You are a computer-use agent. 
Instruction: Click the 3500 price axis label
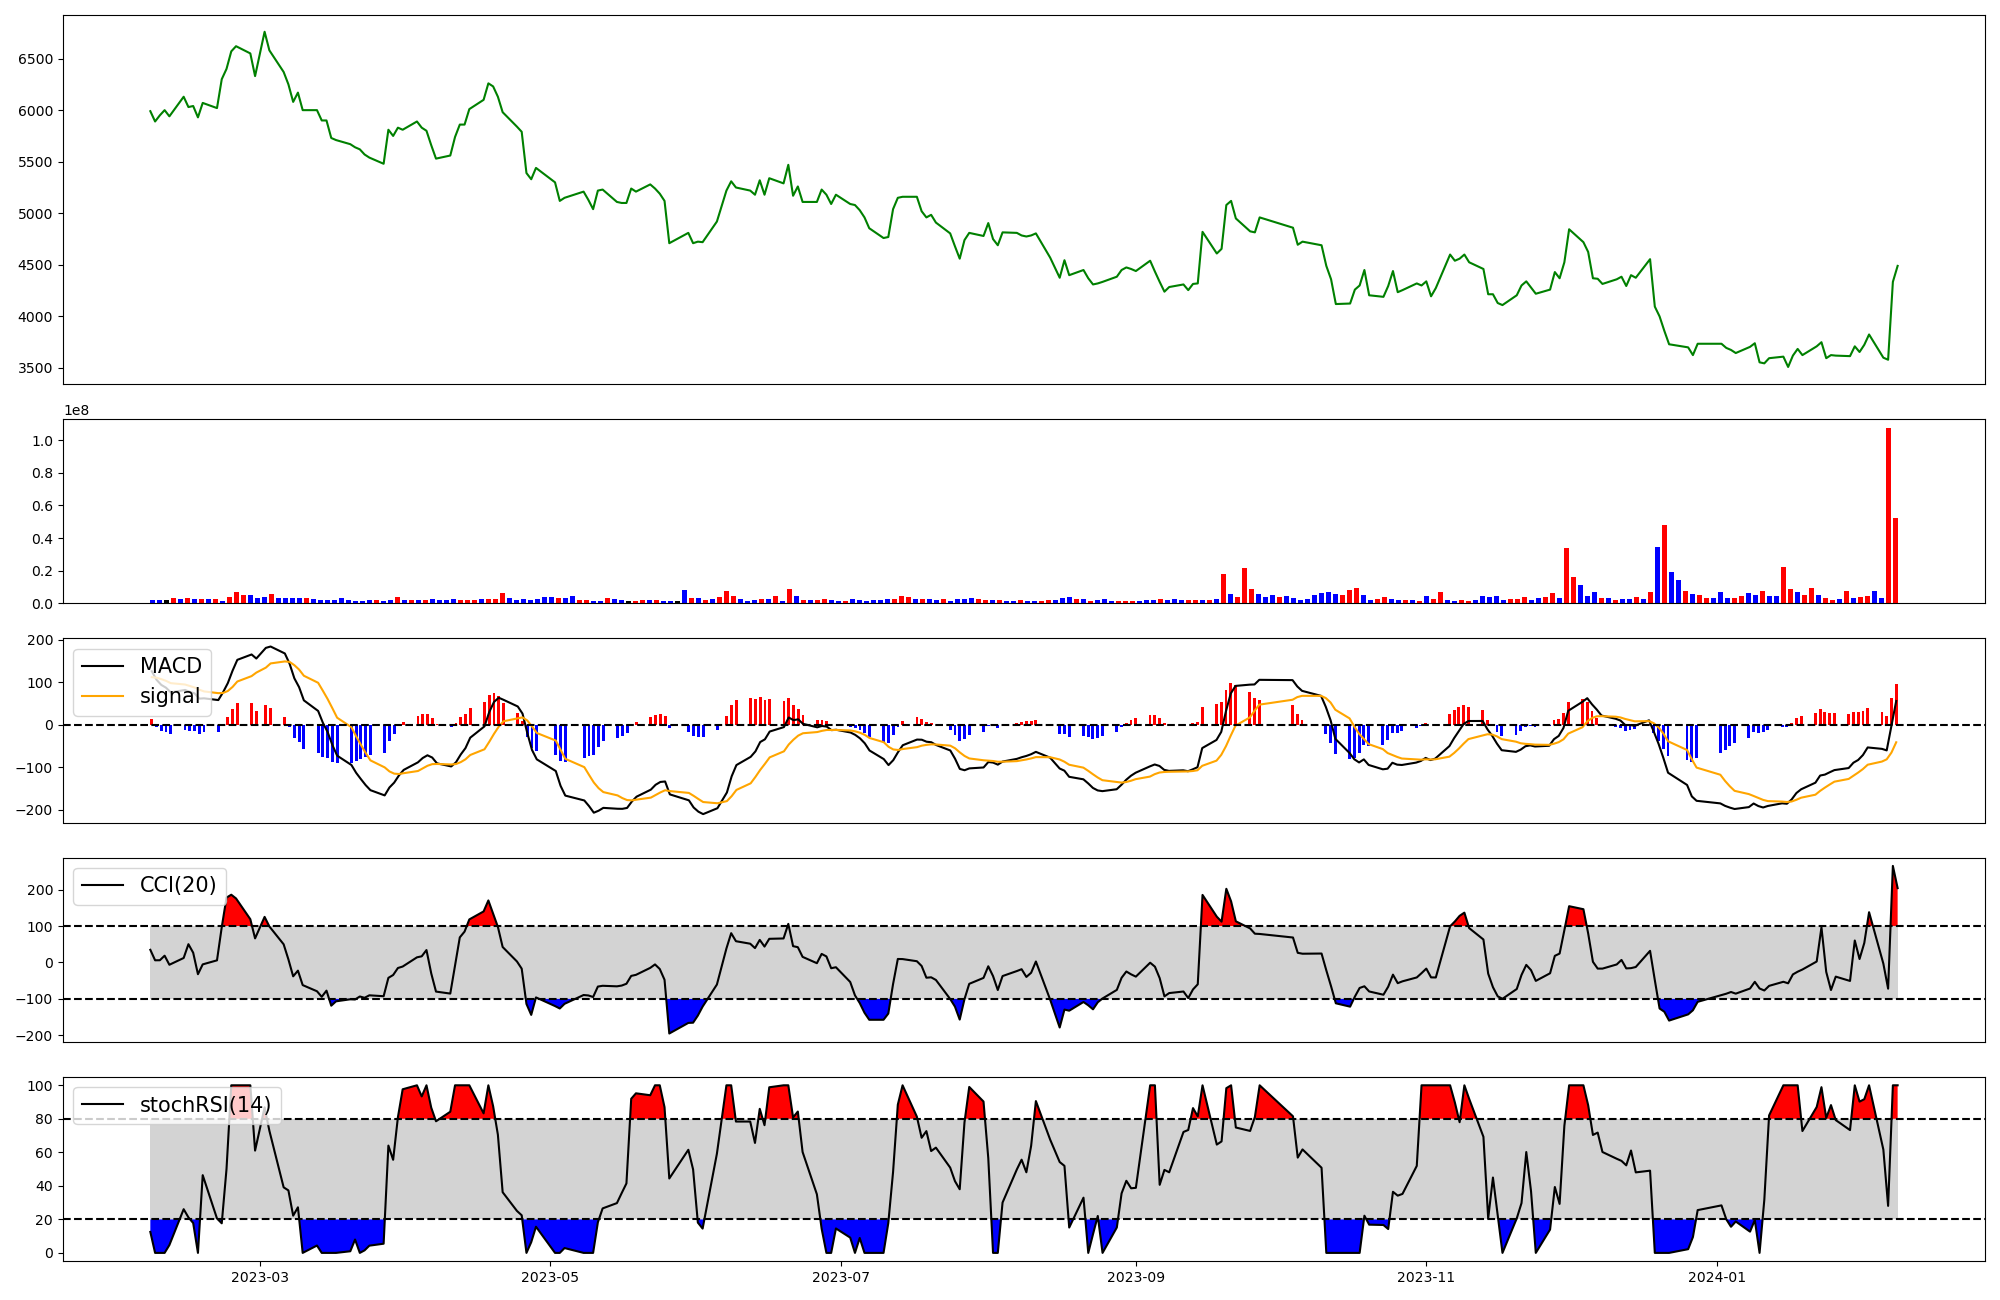tap(35, 369)
